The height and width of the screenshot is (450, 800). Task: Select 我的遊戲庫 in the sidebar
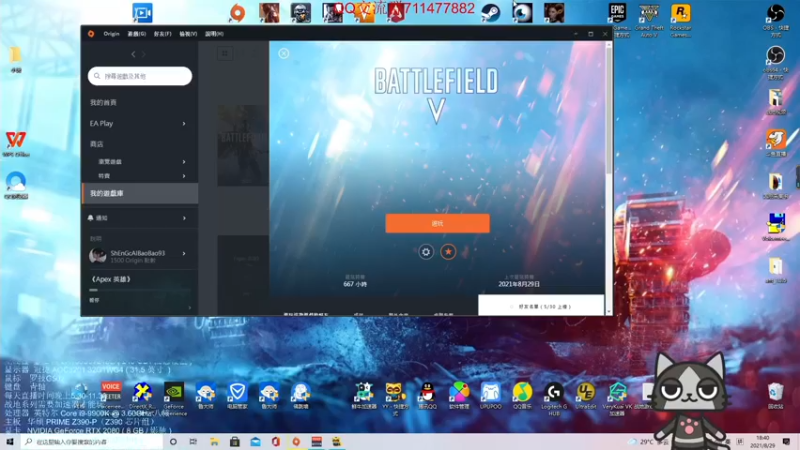140,193
